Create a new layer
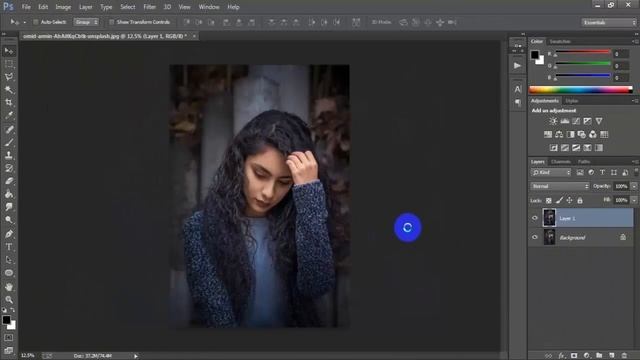This screenshot has height=360, width=640. pos(611,356)
